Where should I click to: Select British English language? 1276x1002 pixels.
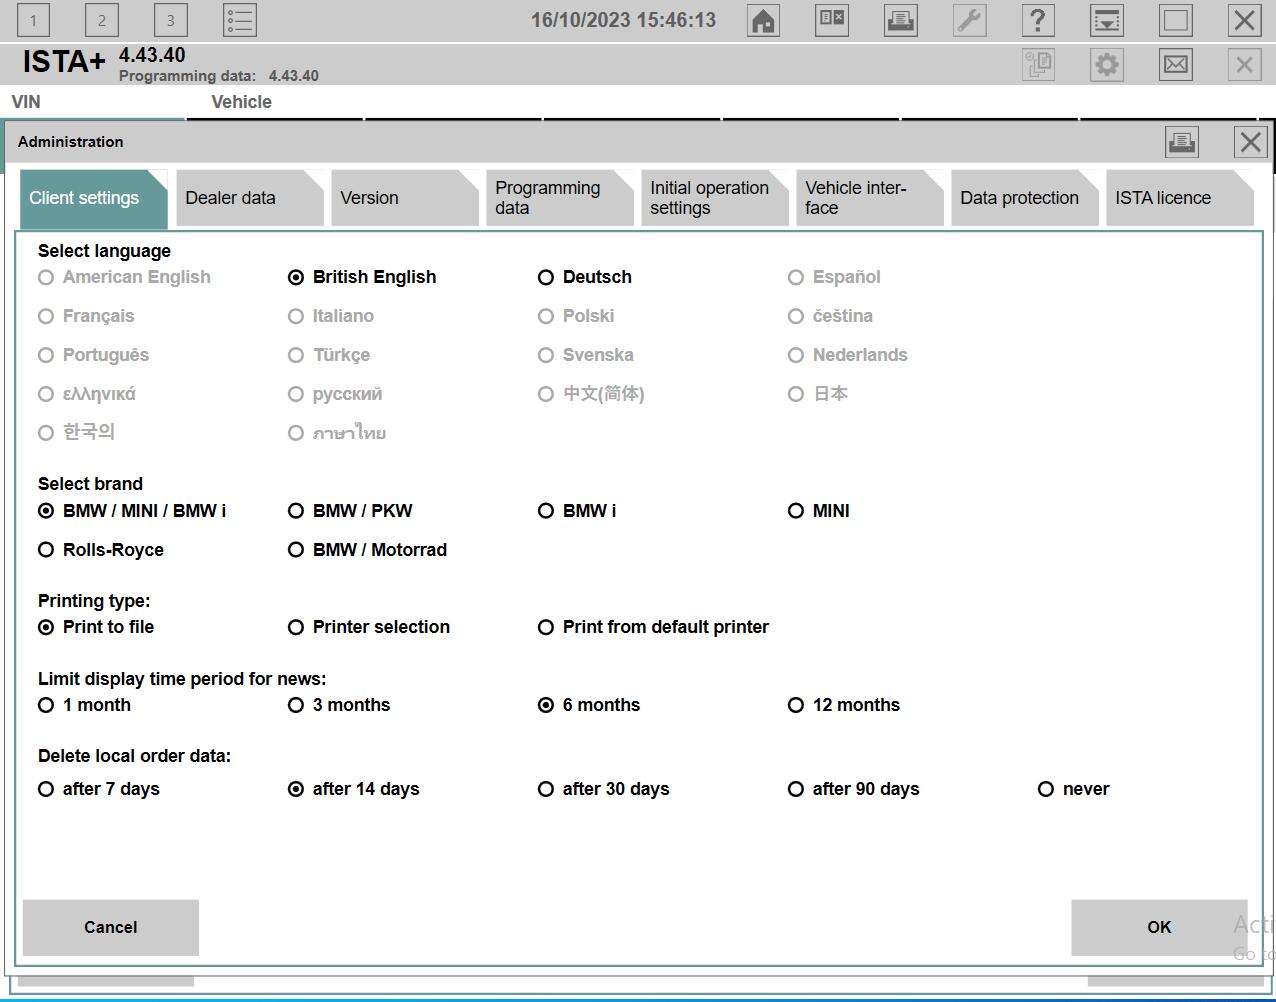click(362, 277)
